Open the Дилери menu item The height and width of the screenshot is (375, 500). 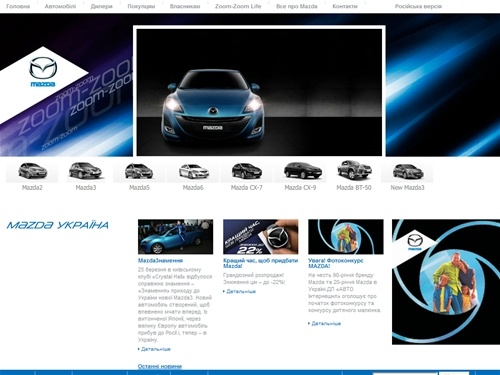(x=101, y=6)
